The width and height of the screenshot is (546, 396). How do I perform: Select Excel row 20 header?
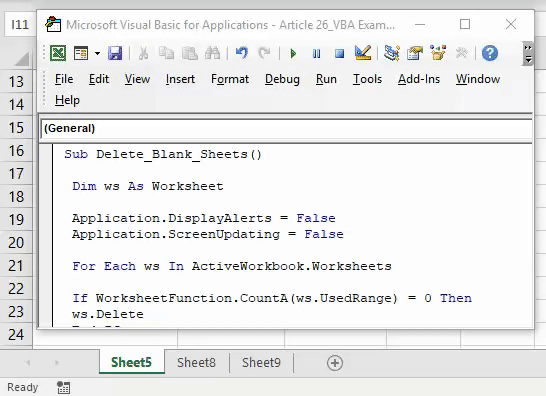(16, 243)
